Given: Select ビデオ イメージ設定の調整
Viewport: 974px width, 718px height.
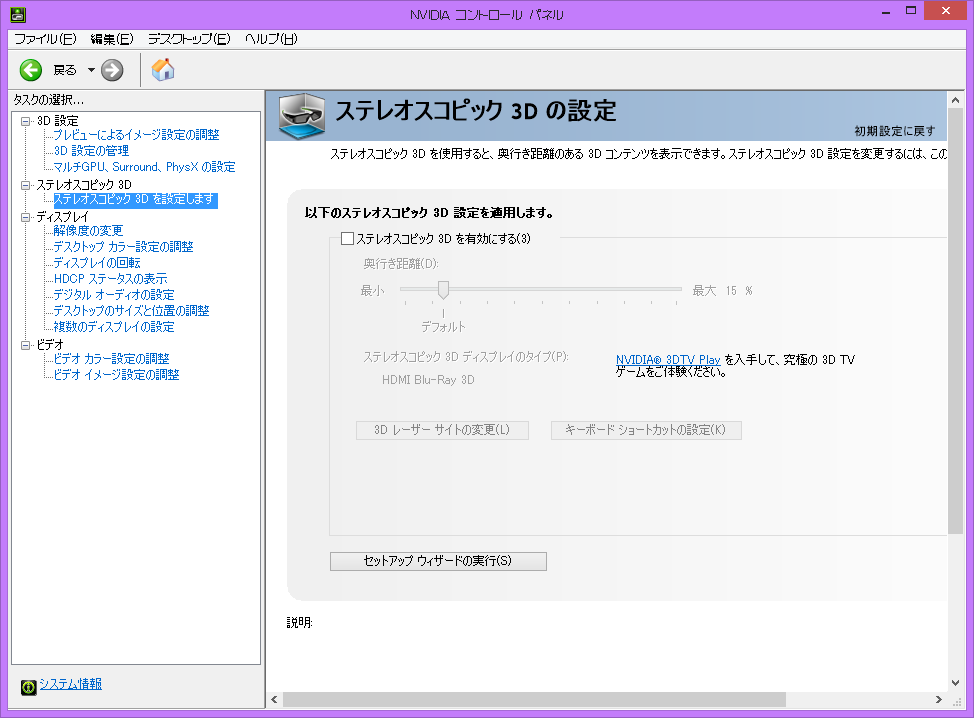Looking at the screenshot, I should (116, 375).
